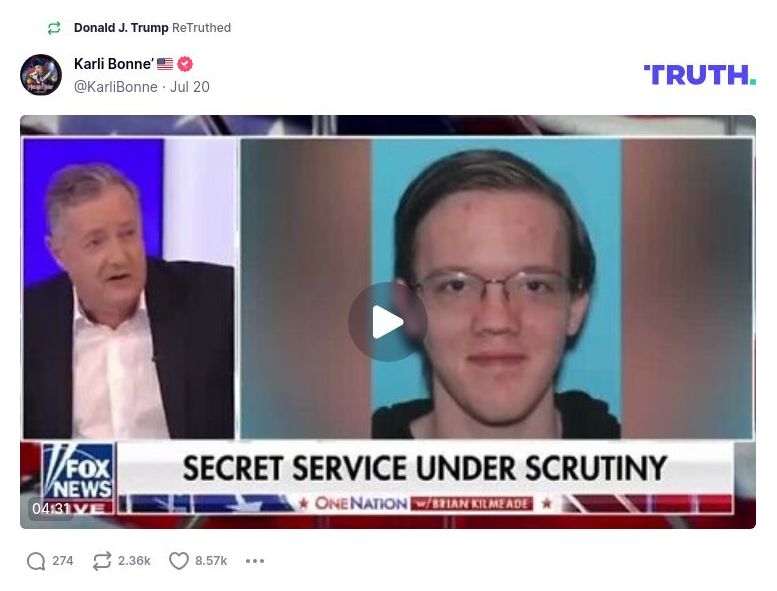
Task: Open Donald J. Trump profile link
Action: (121, 28)
